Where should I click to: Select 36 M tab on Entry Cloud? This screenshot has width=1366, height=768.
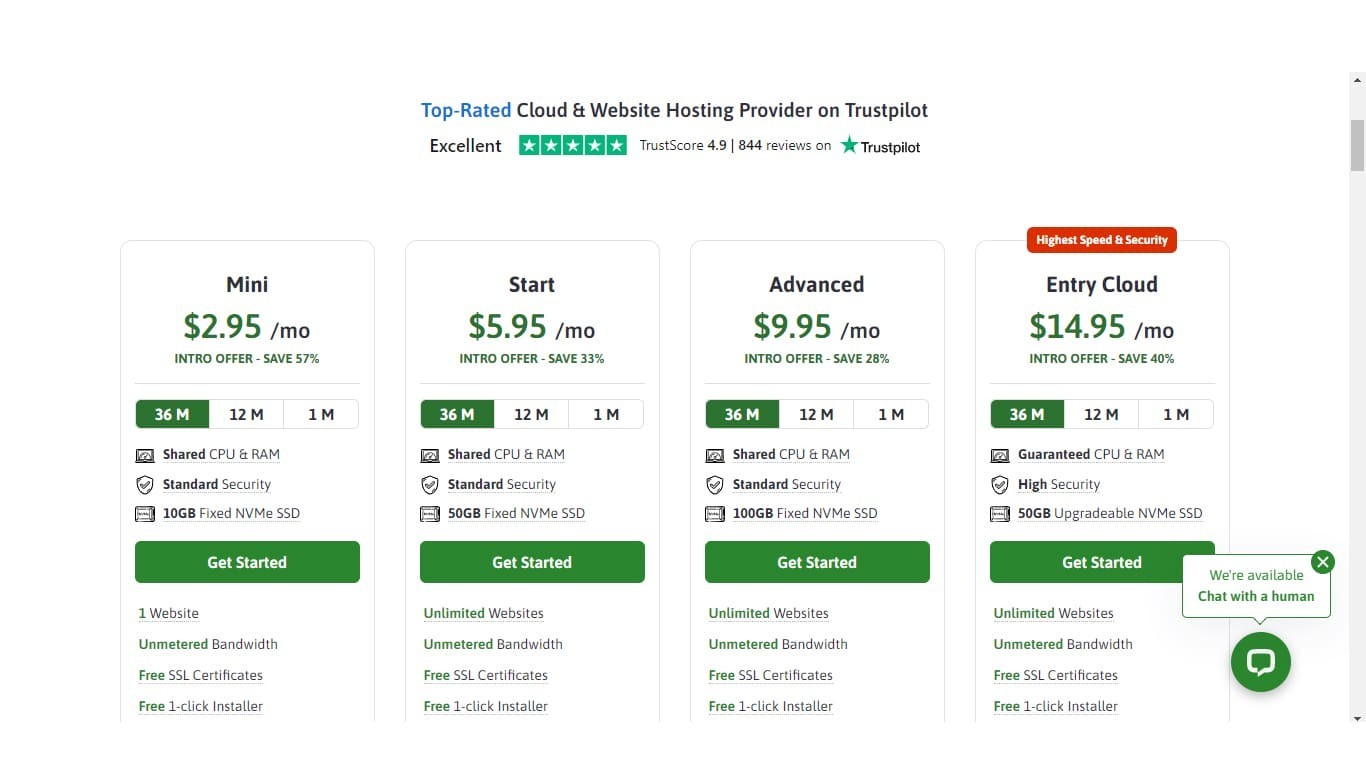1027,414
